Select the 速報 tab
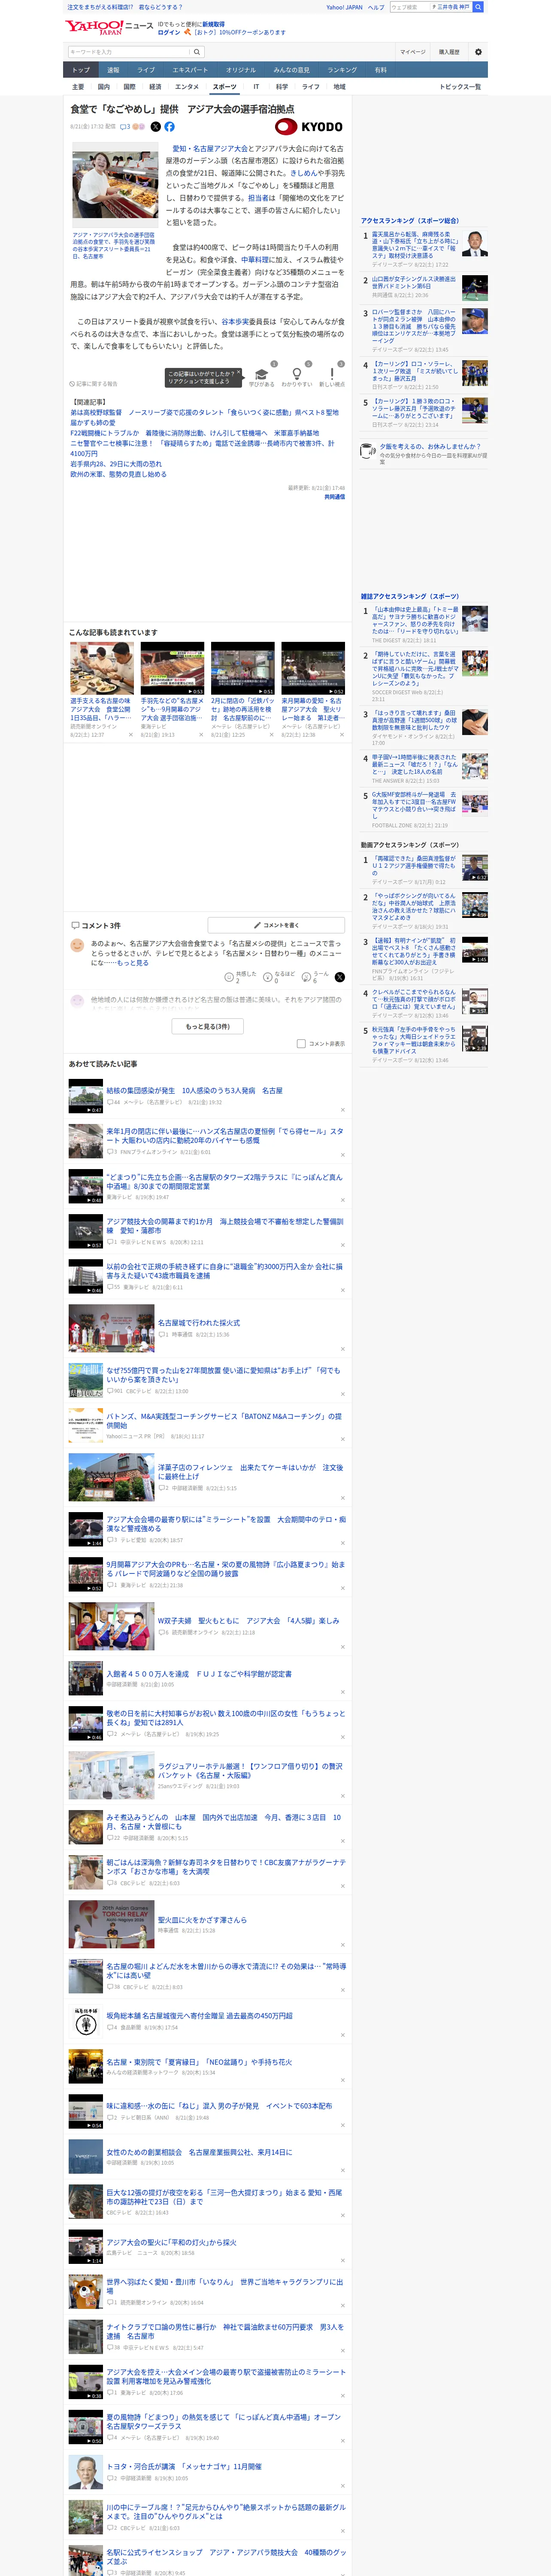551x2576 pixels. click(x=113, y=70)
